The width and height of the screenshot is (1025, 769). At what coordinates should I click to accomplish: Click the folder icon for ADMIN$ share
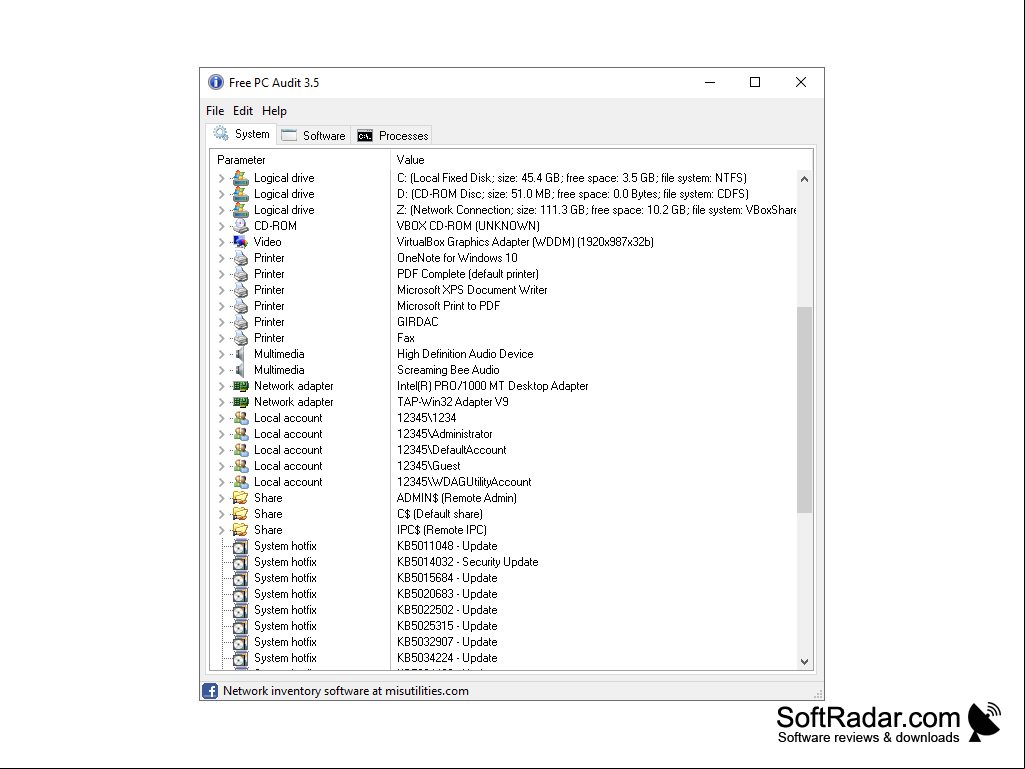[241, 498]
